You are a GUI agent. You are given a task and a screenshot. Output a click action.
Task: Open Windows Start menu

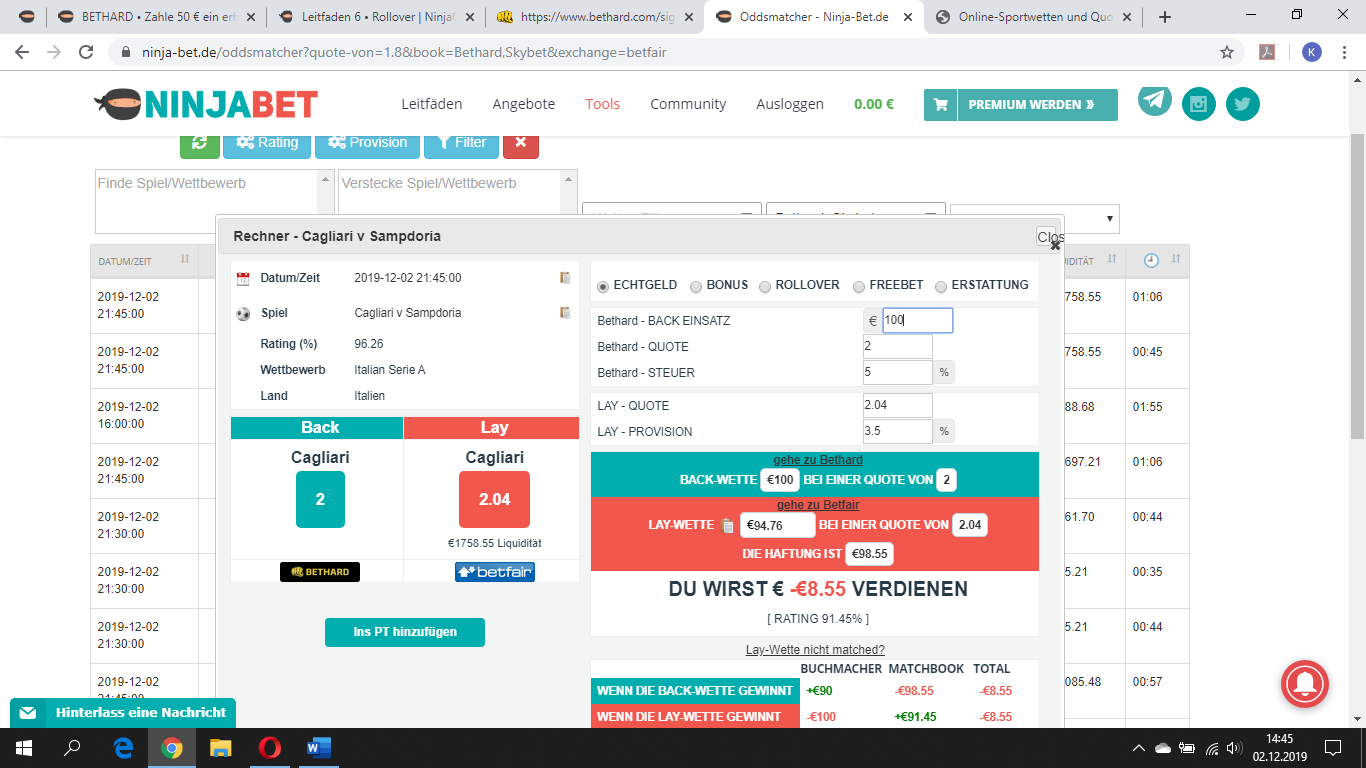(23, 748)
